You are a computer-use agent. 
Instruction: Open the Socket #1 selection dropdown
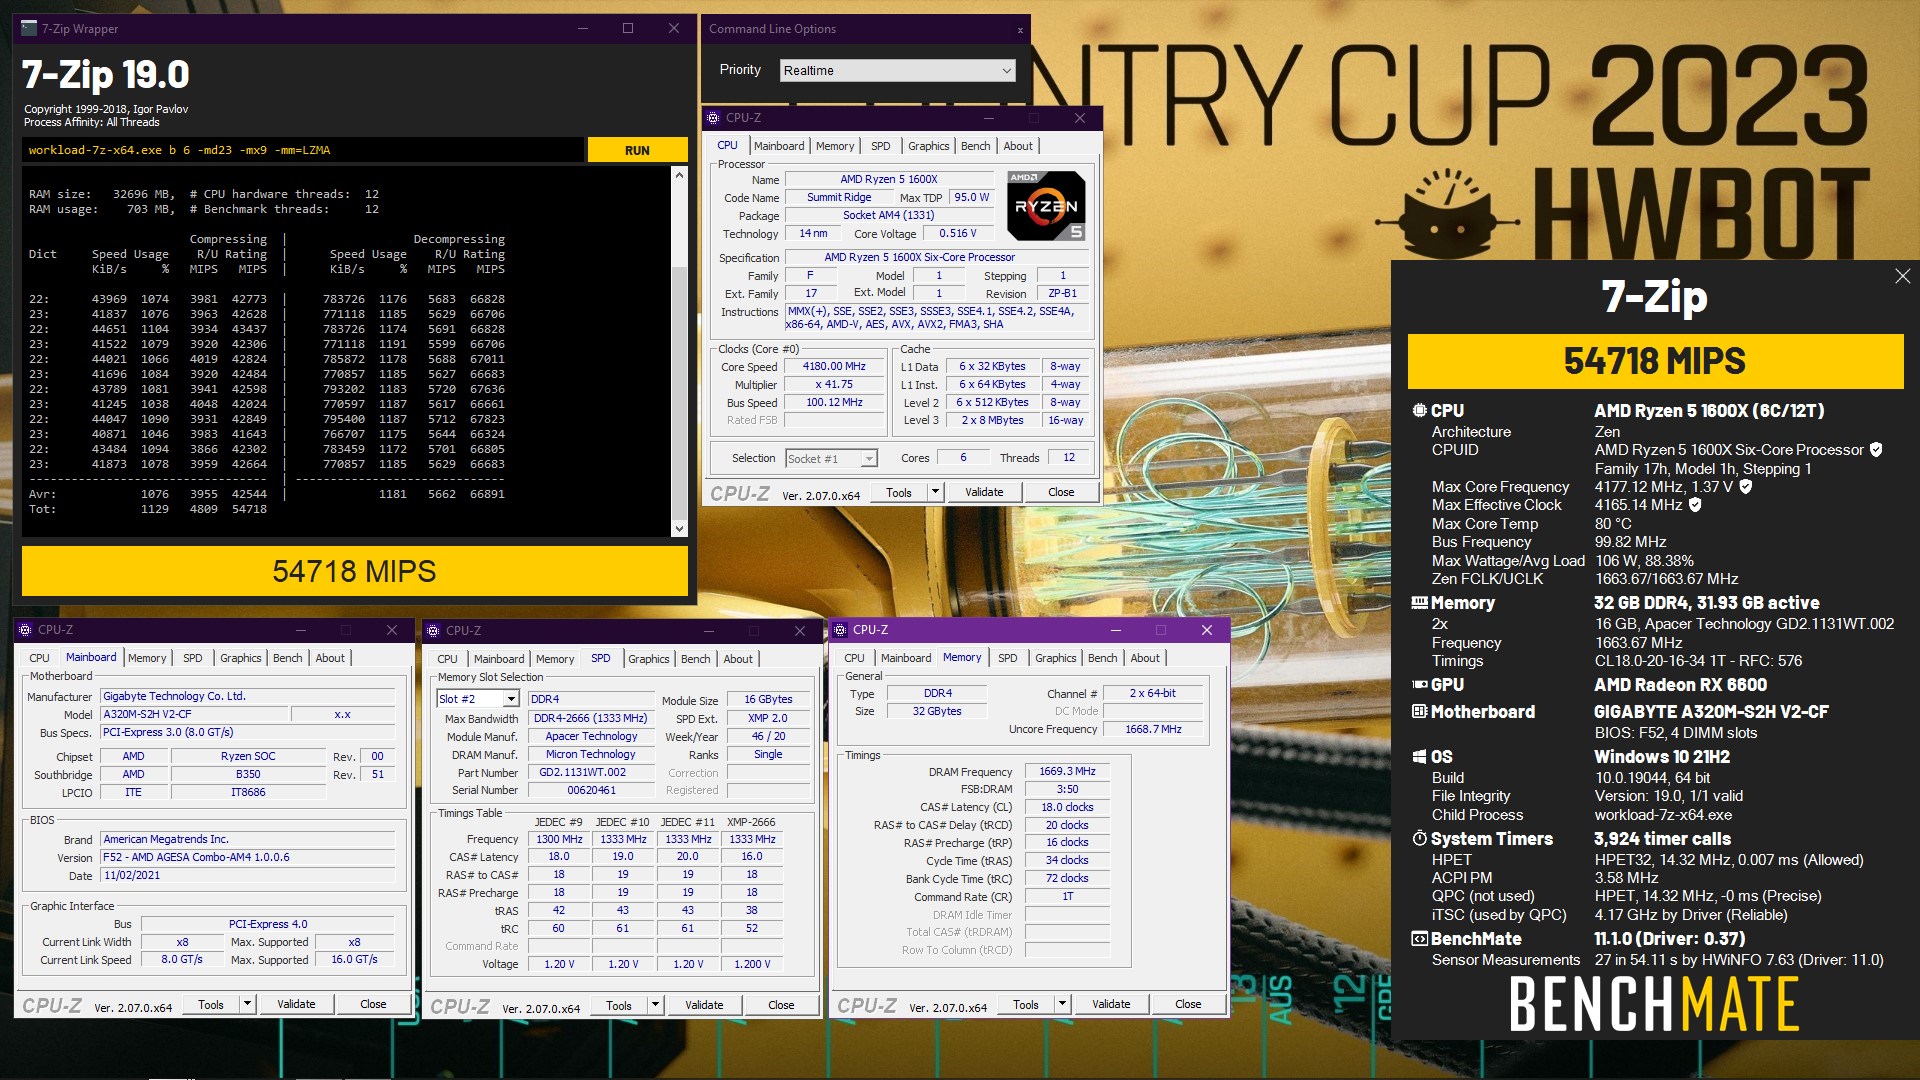831,458
